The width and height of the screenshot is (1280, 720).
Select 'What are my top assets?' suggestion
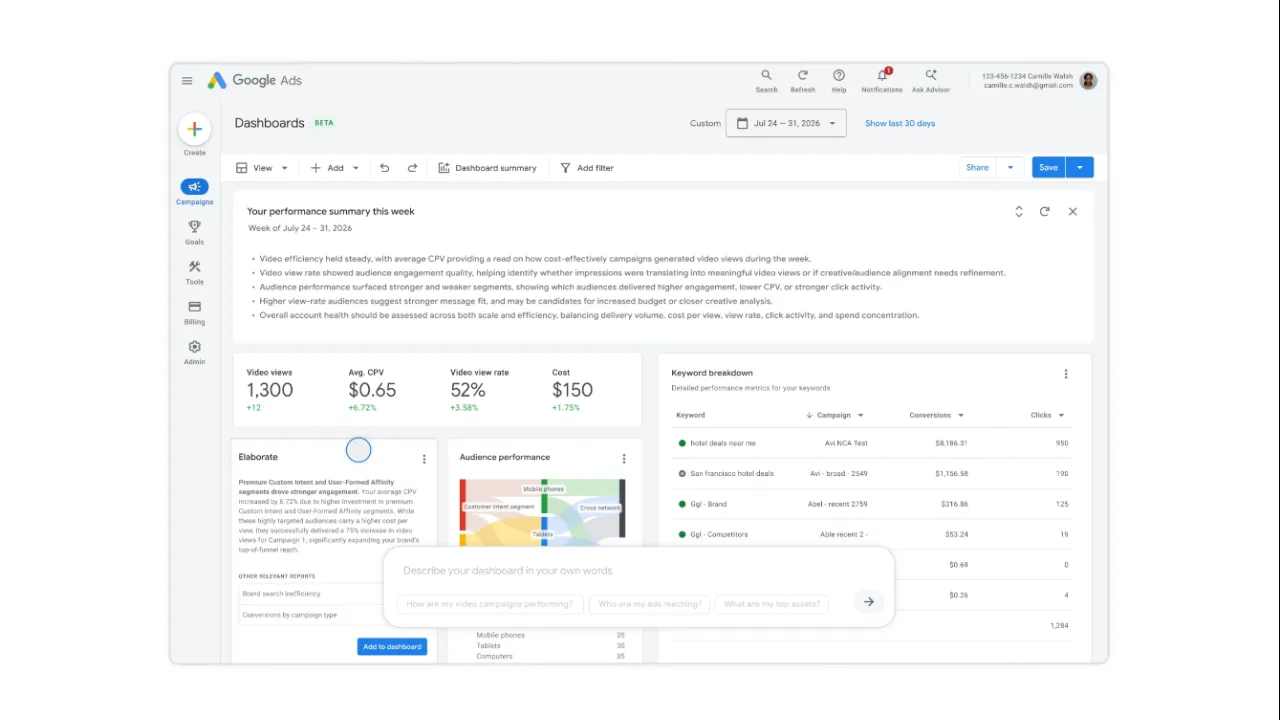(772, 604)
